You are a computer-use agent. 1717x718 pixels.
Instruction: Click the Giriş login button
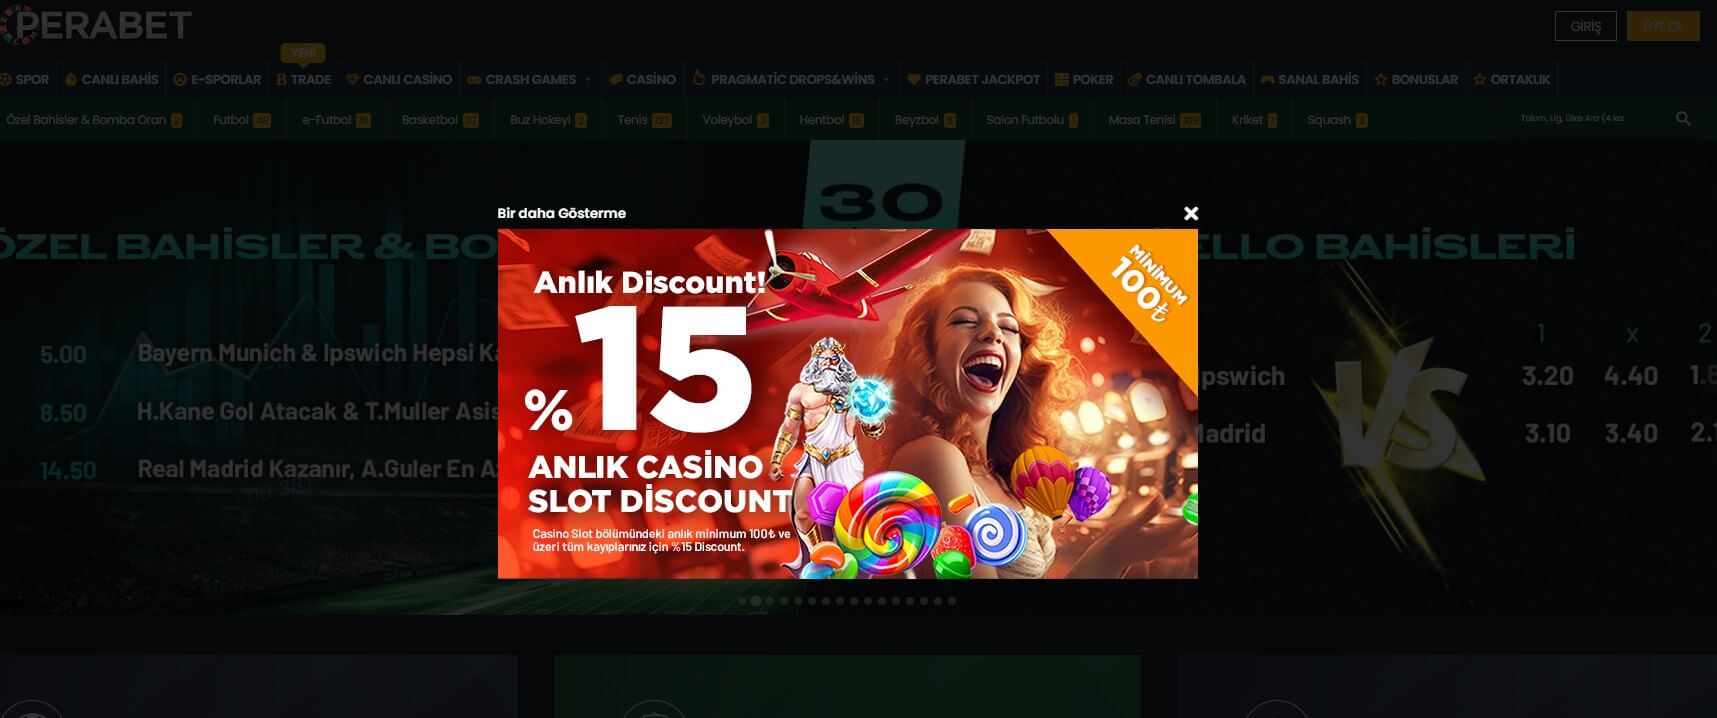[x=1586, y=26]
